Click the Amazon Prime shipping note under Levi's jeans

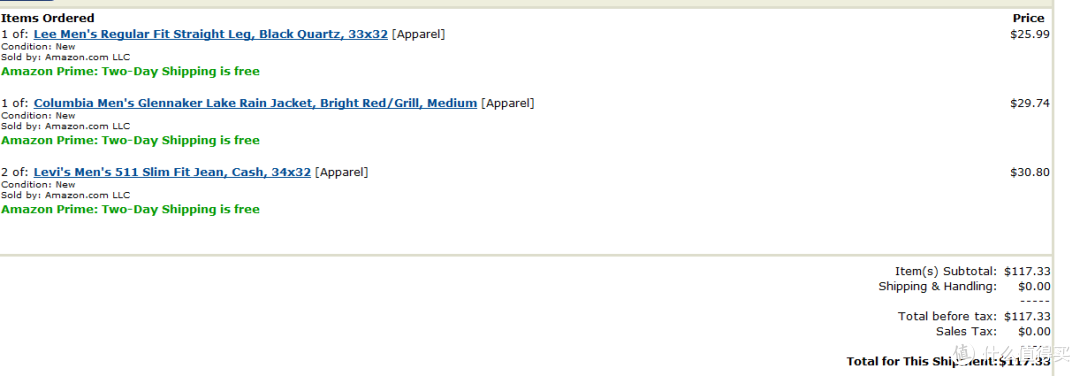coord(130,209)
